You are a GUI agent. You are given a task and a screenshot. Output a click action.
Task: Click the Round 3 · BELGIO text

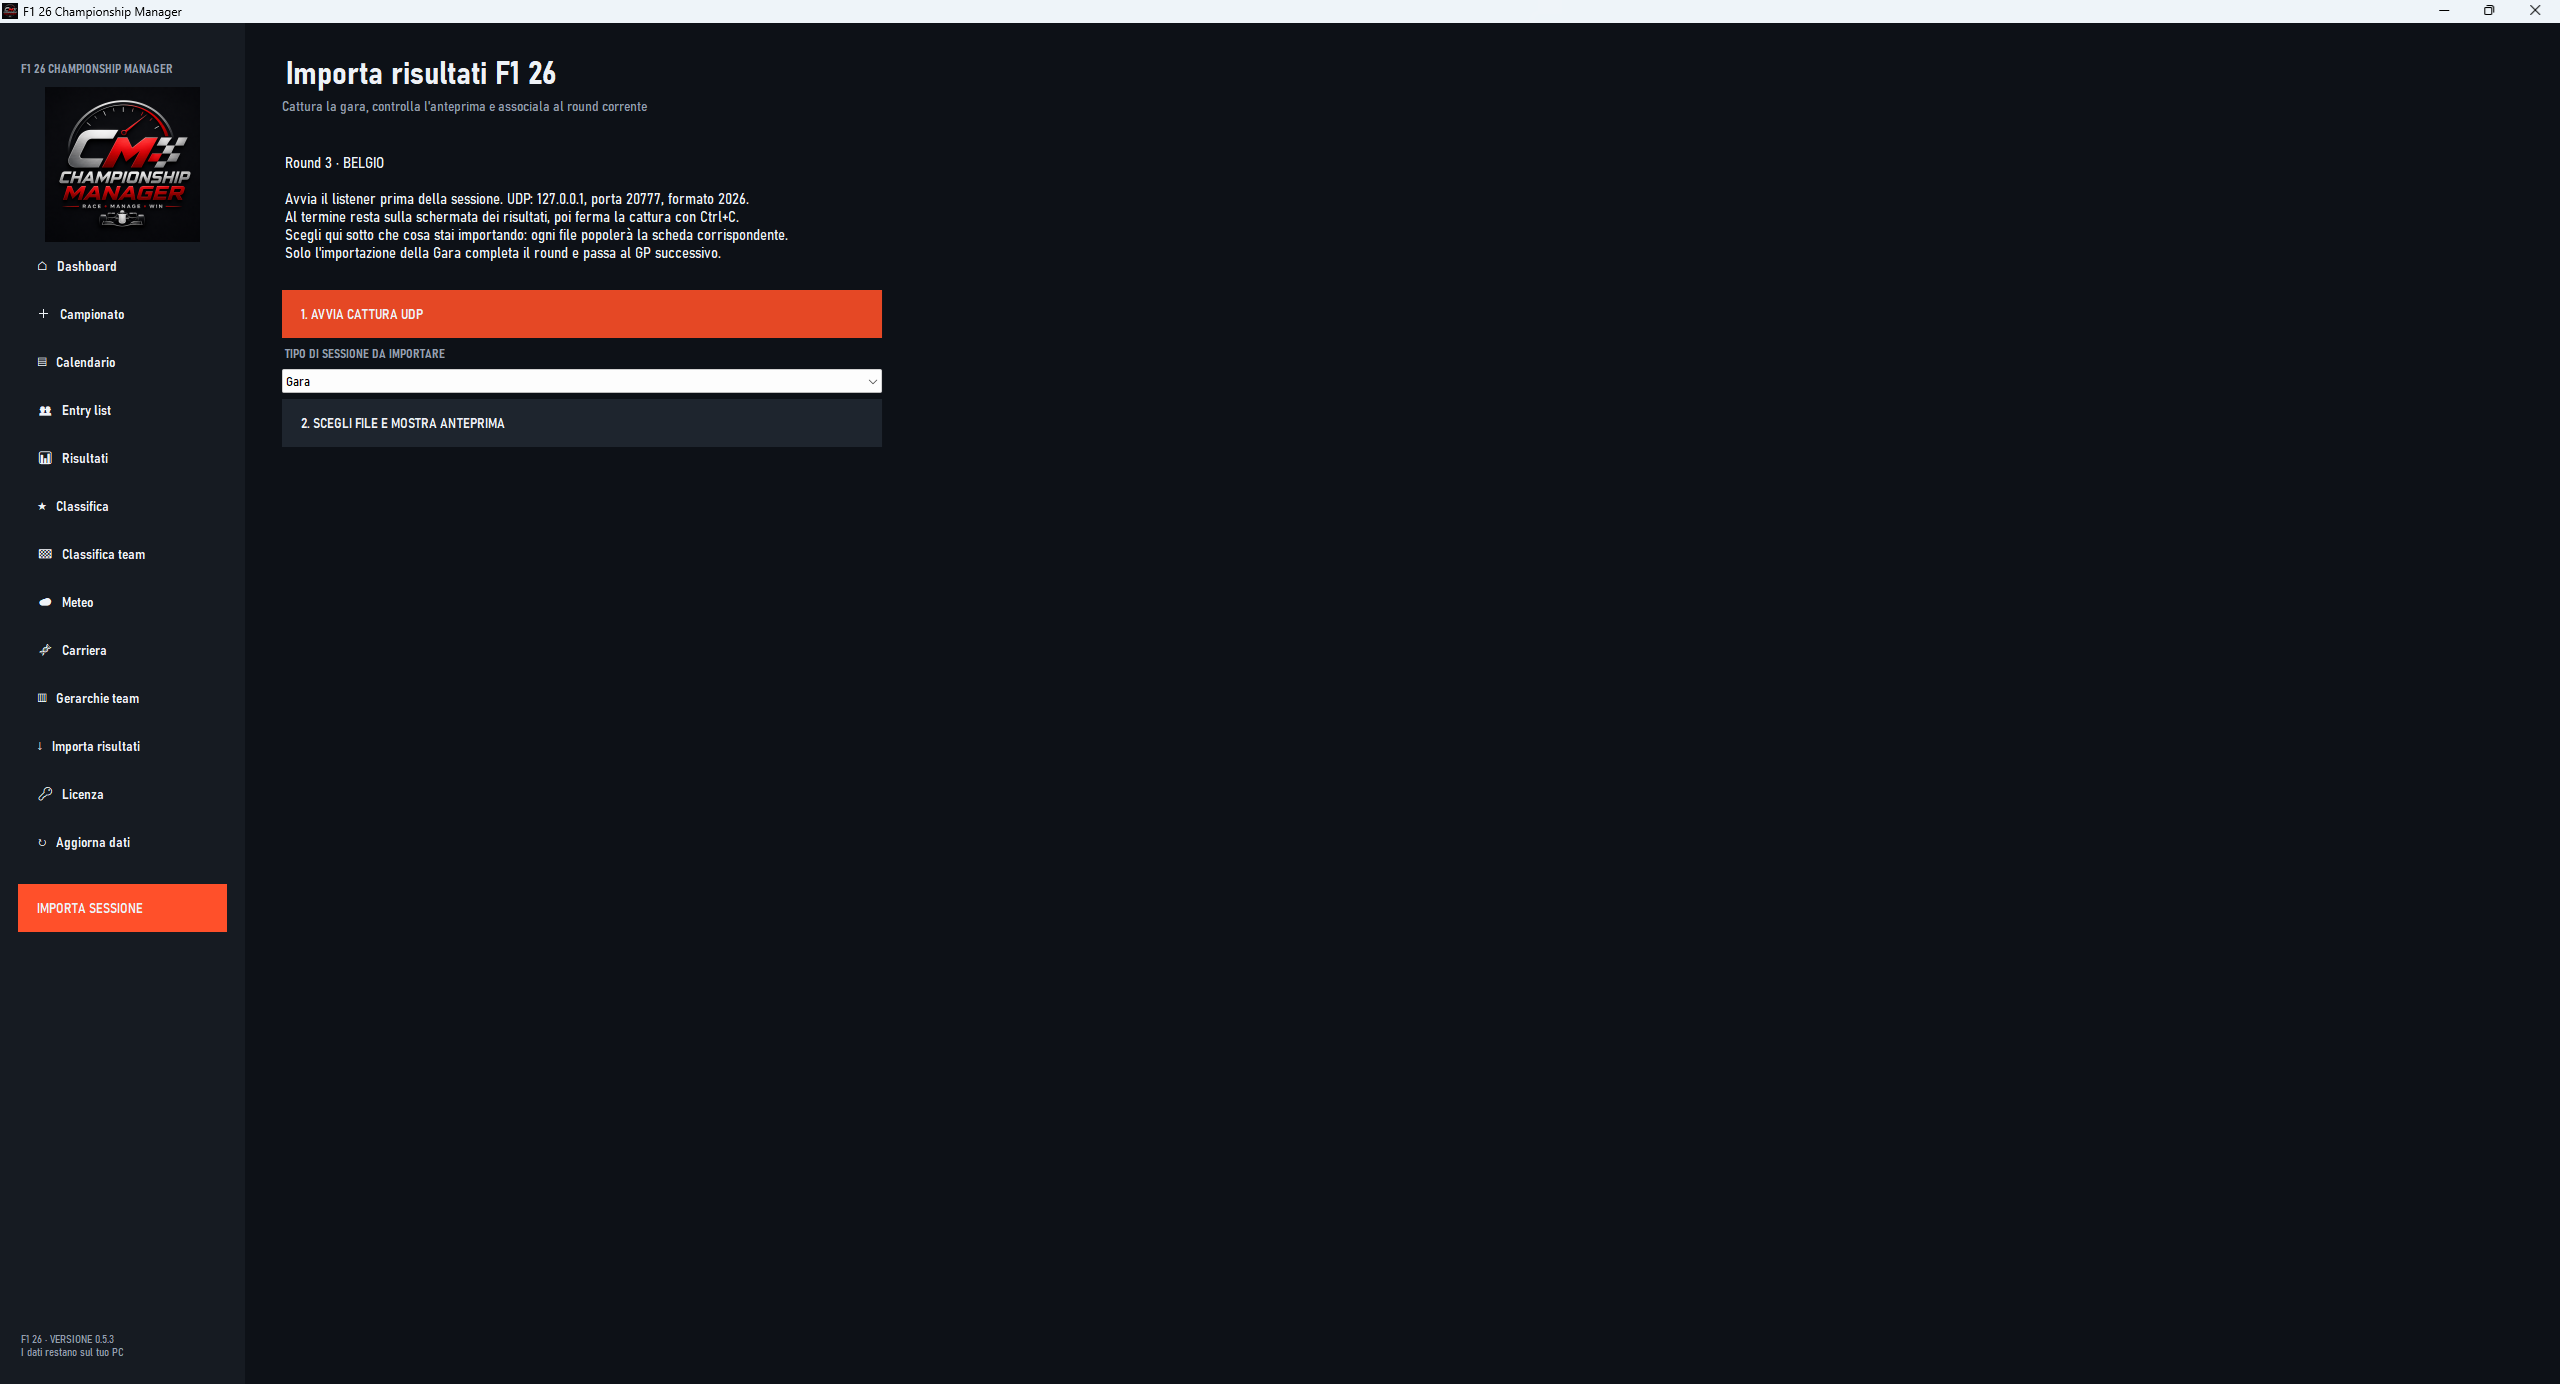tap(334, 163)
